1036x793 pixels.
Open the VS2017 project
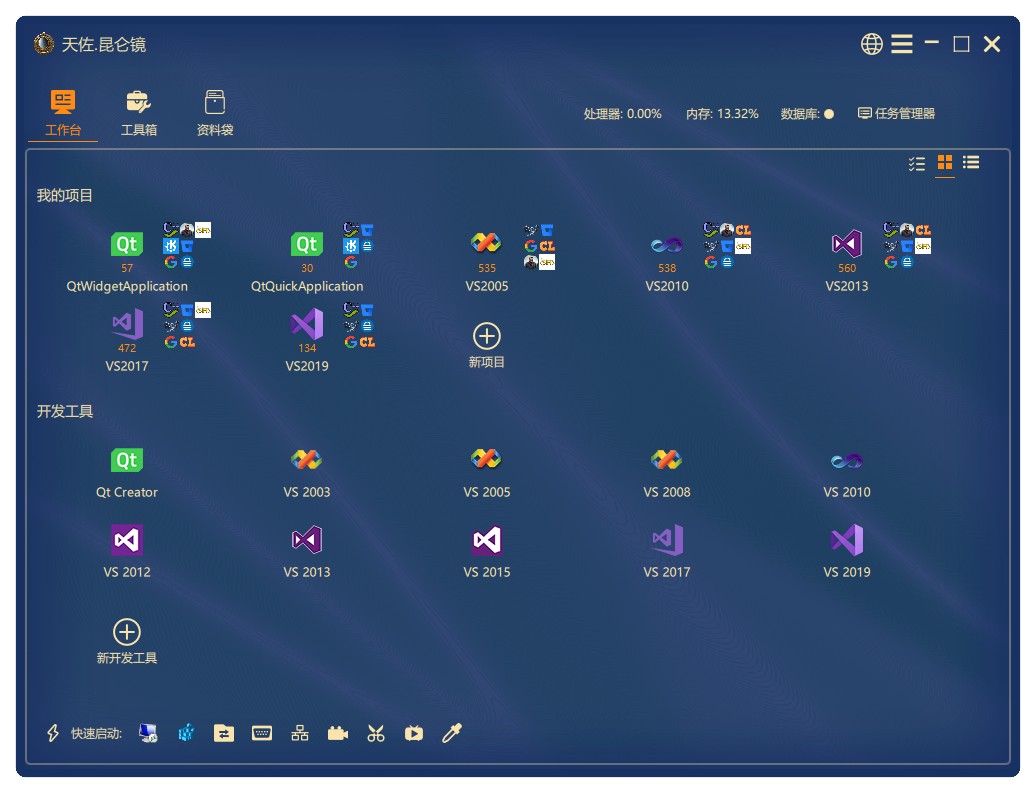(x=127, y=338)
